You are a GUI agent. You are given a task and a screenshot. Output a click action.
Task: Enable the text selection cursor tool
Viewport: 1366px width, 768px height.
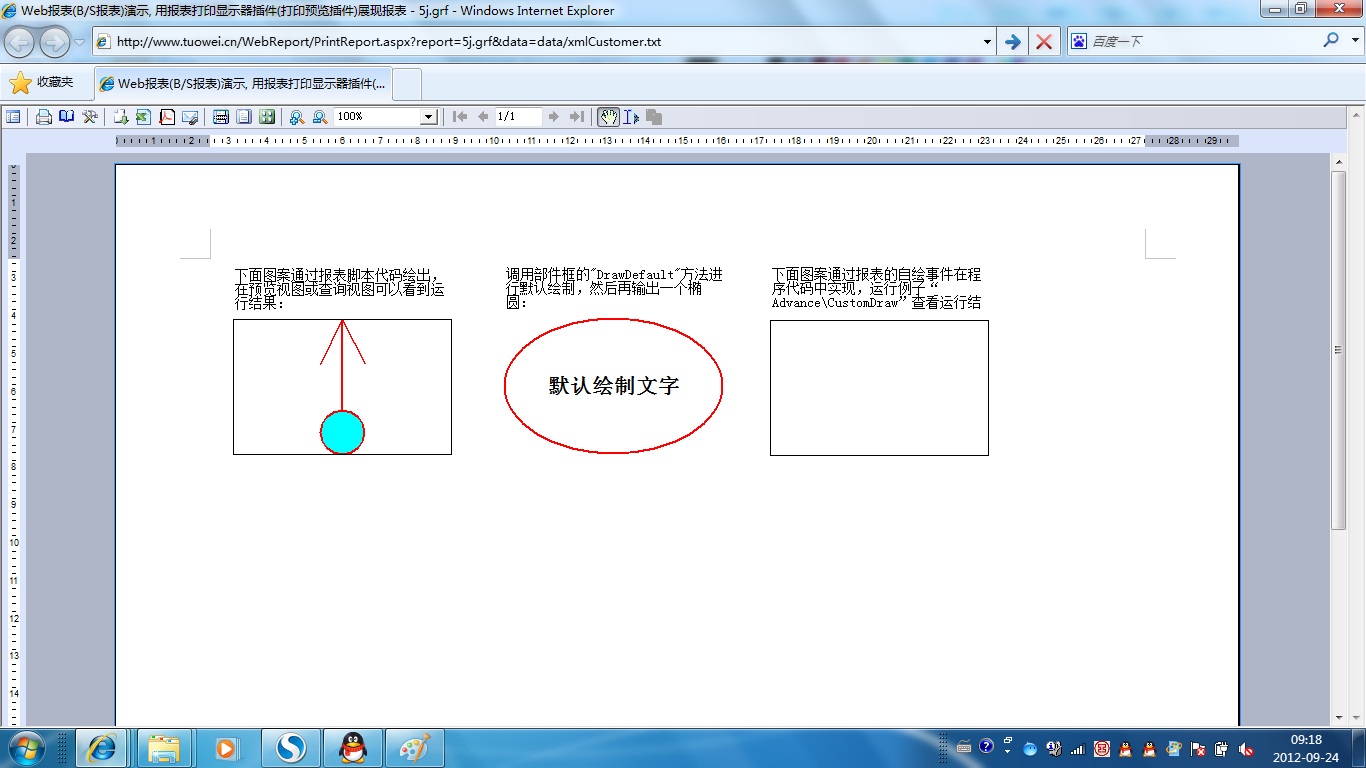point(631,117)
